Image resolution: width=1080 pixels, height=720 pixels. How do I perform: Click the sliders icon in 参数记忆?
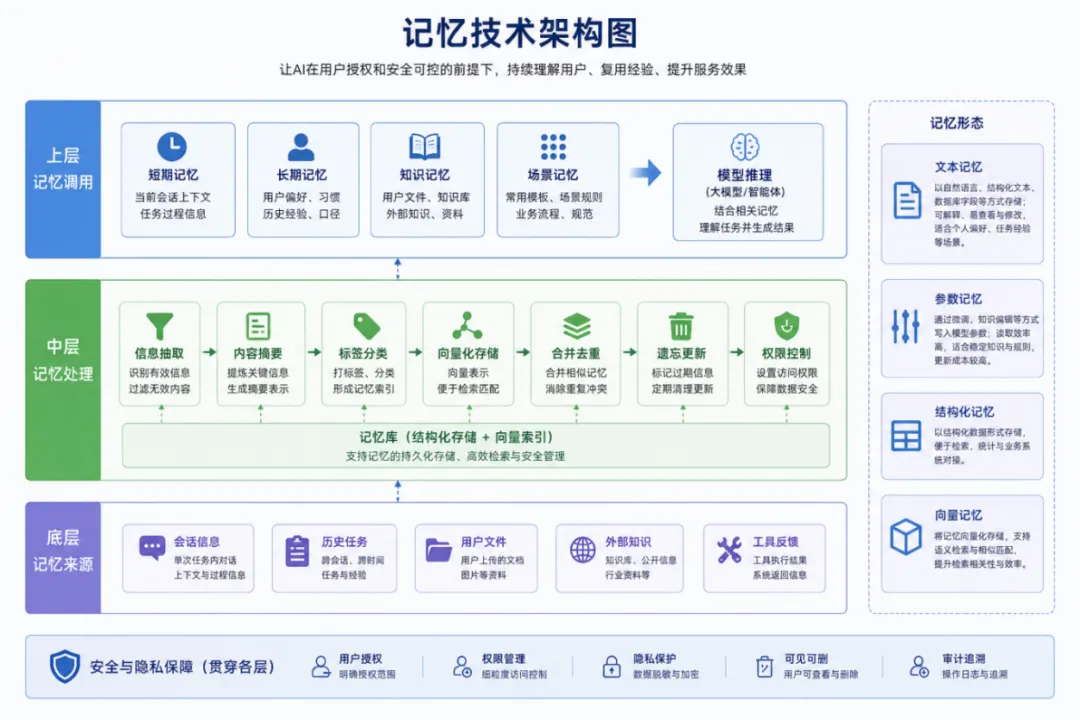(905, 326)
